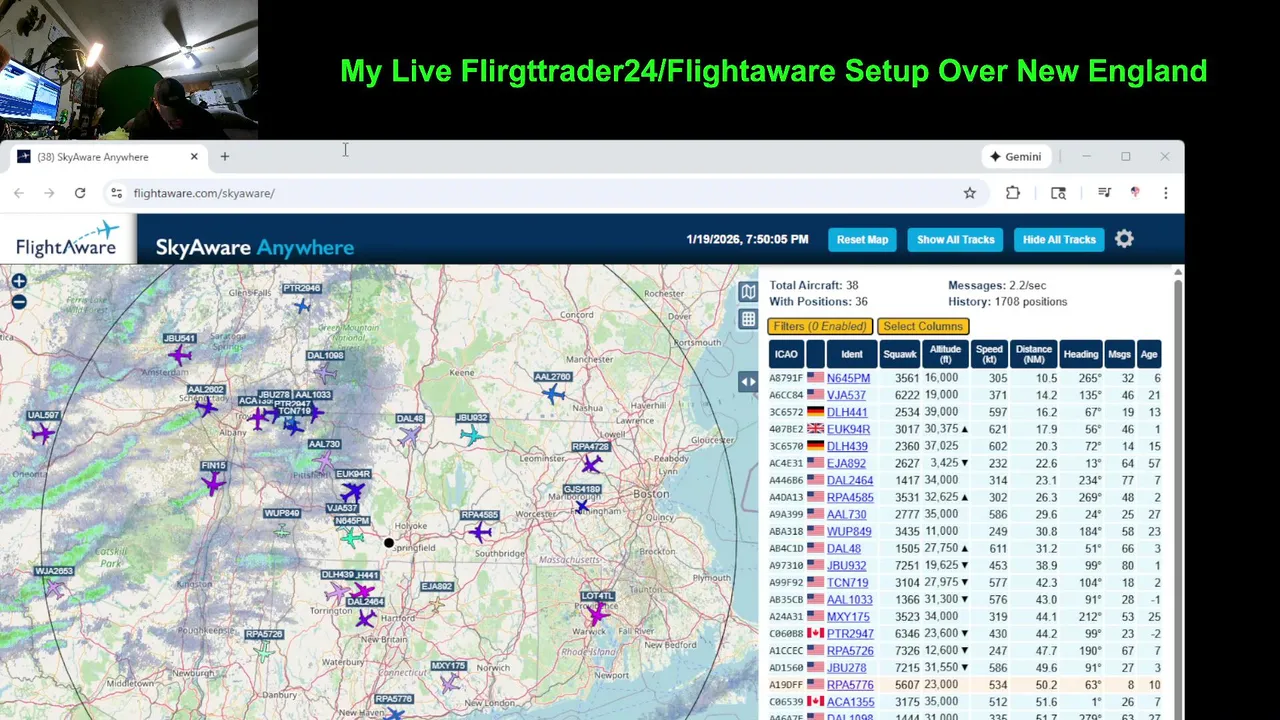Select PTR2946 aircraft on the map
The height and width of the screenshot is (720, 1280).
pos(302,306)
